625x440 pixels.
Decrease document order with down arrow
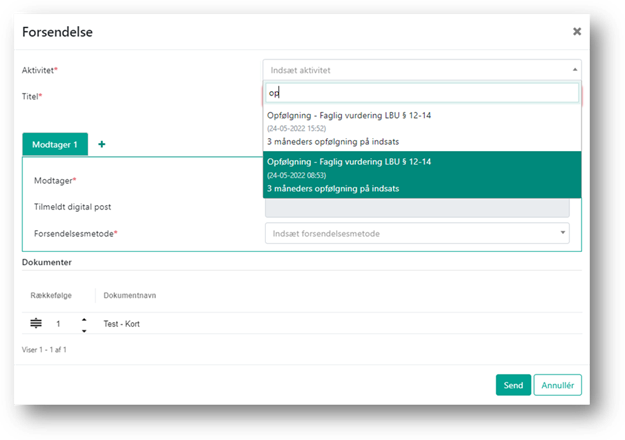coord(83,330)
